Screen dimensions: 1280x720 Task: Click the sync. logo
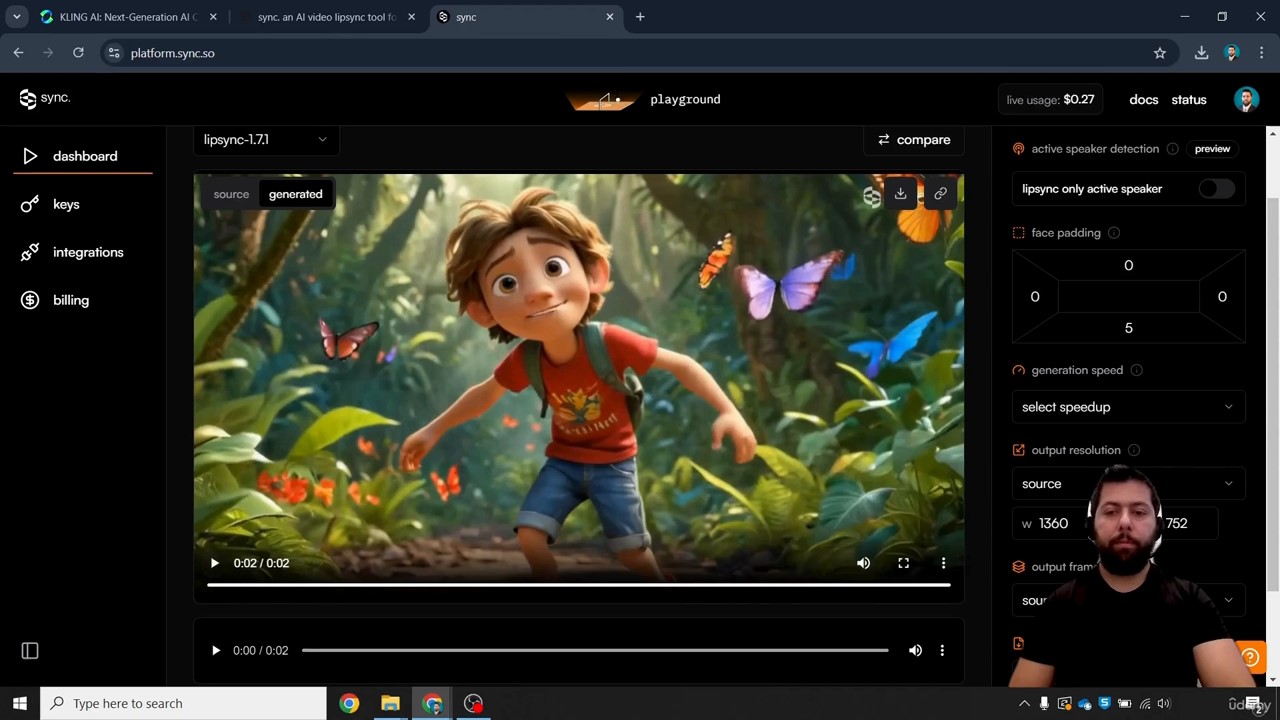(x=45, y=98)
